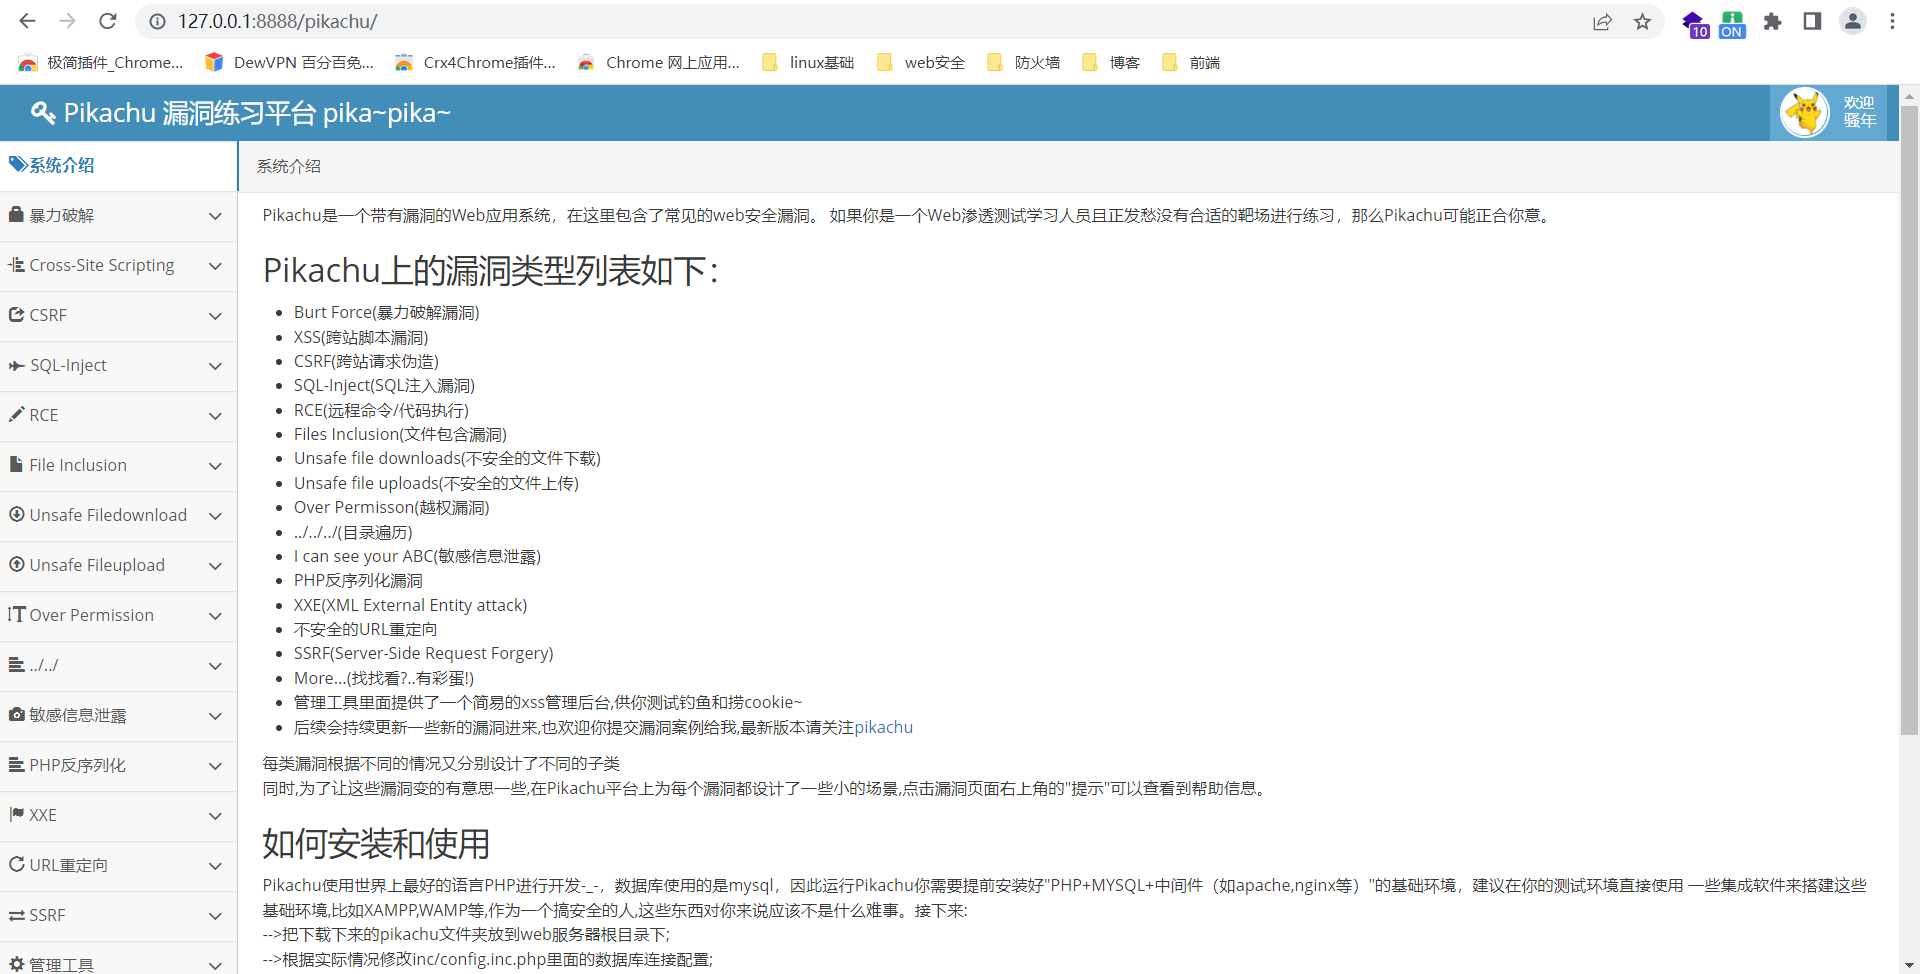
Task: Click the download icon beside Unsafe Filedownload
Action: (x=17, y=514)
